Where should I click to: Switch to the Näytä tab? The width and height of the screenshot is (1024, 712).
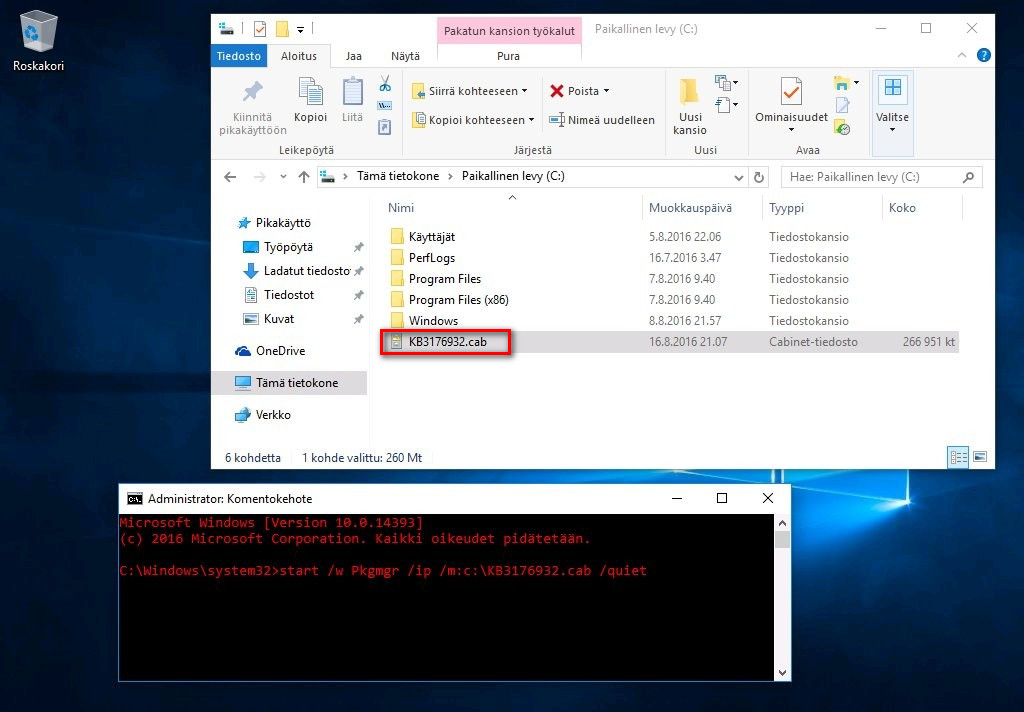coord(405,56)
